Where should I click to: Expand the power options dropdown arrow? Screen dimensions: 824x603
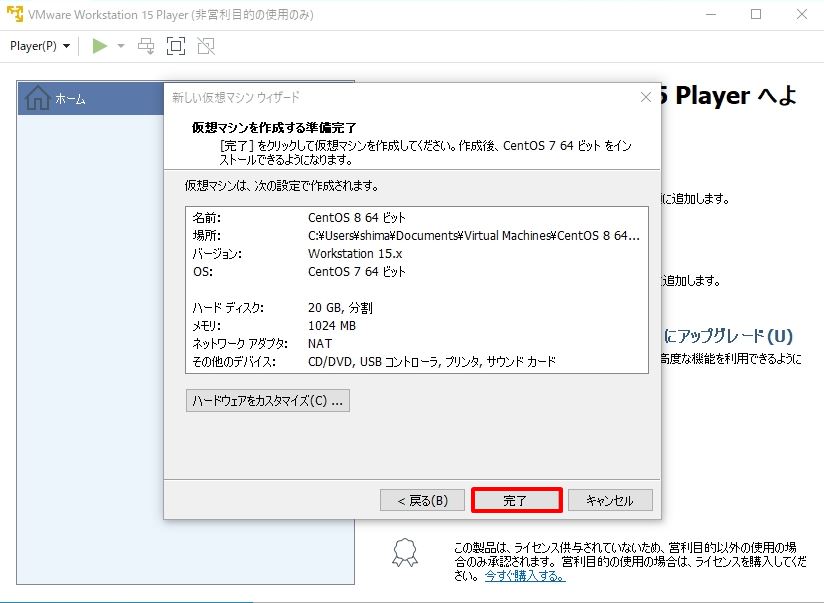tap(121, 46)
